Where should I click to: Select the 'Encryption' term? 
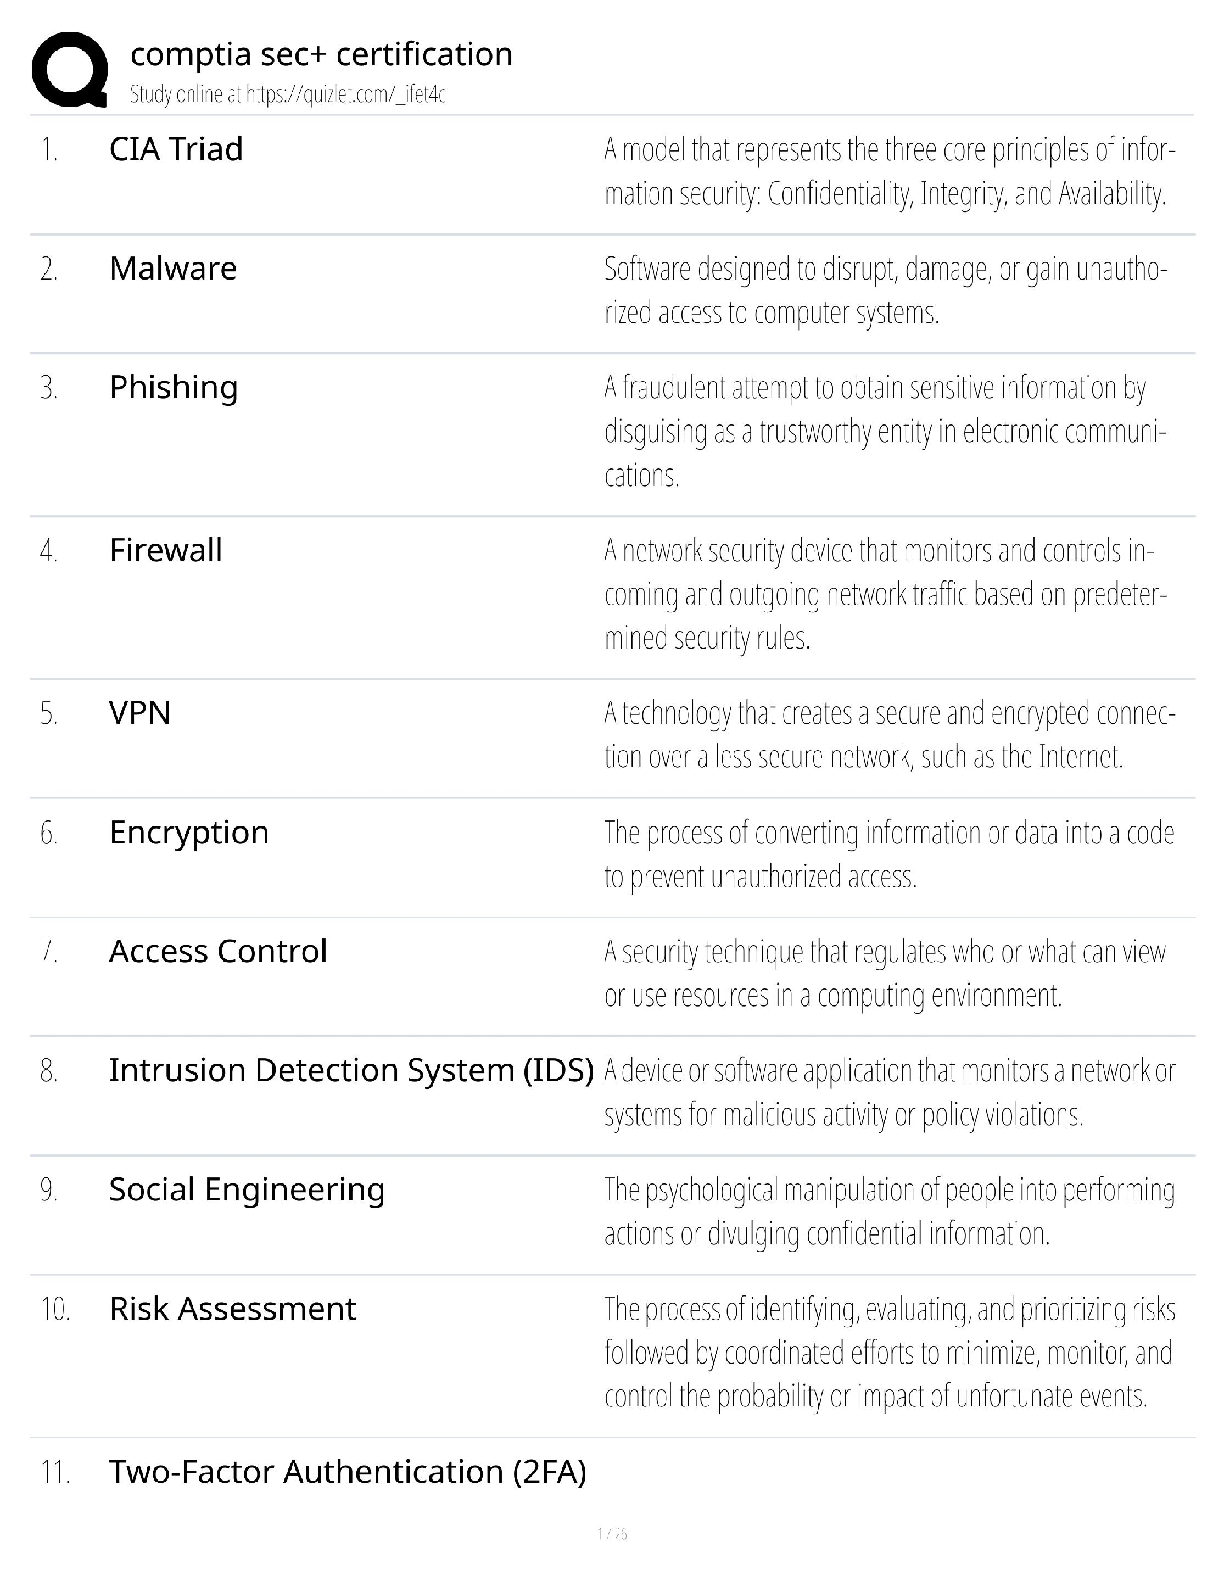point(189,832)
